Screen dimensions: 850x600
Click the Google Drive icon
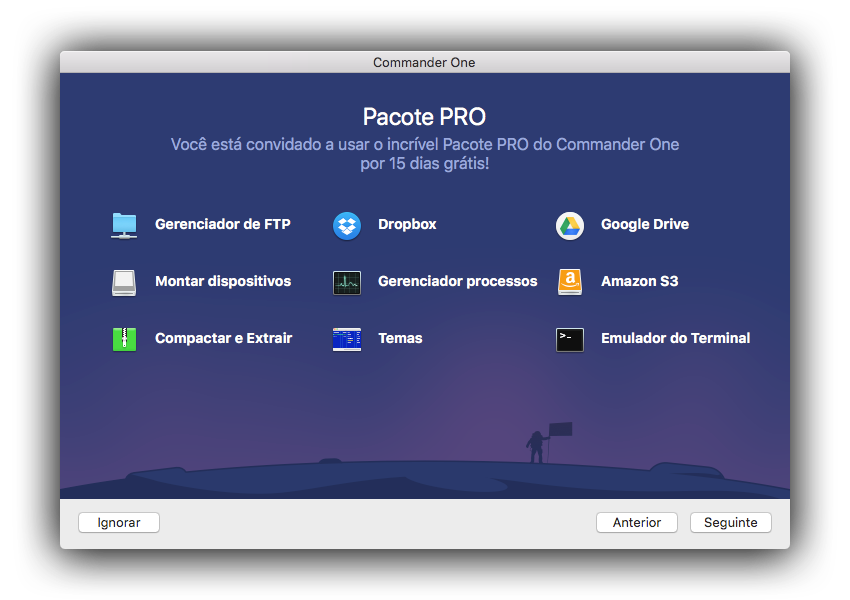pos(569,225)
